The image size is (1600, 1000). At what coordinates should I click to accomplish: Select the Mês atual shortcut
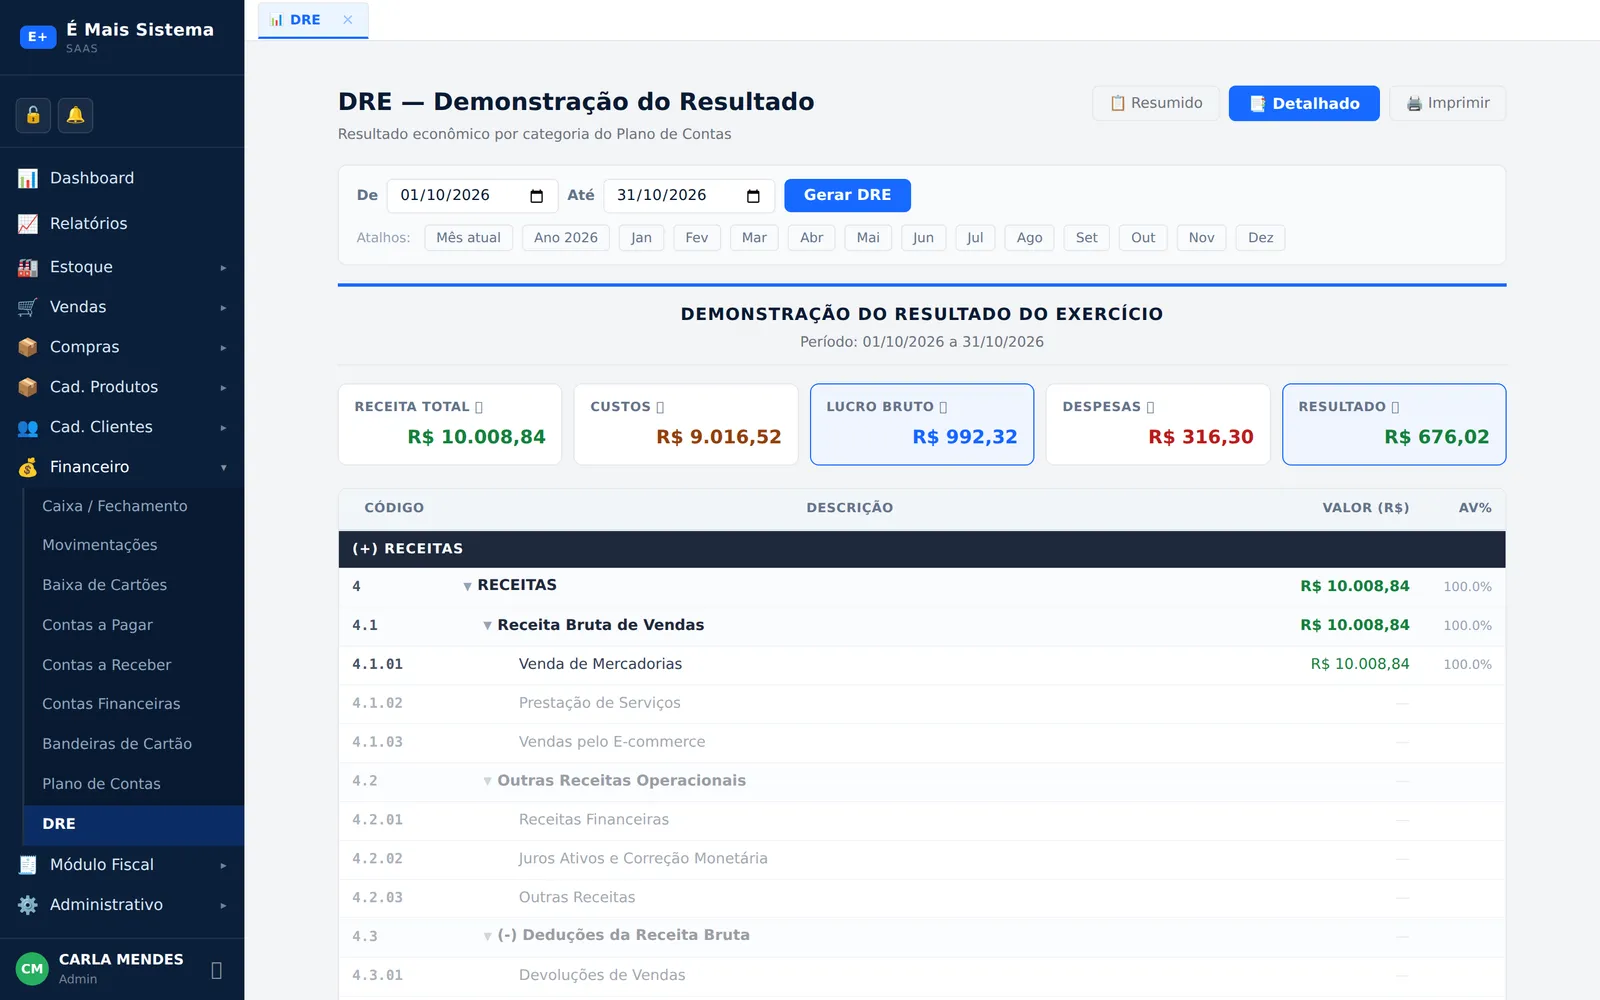468,238
